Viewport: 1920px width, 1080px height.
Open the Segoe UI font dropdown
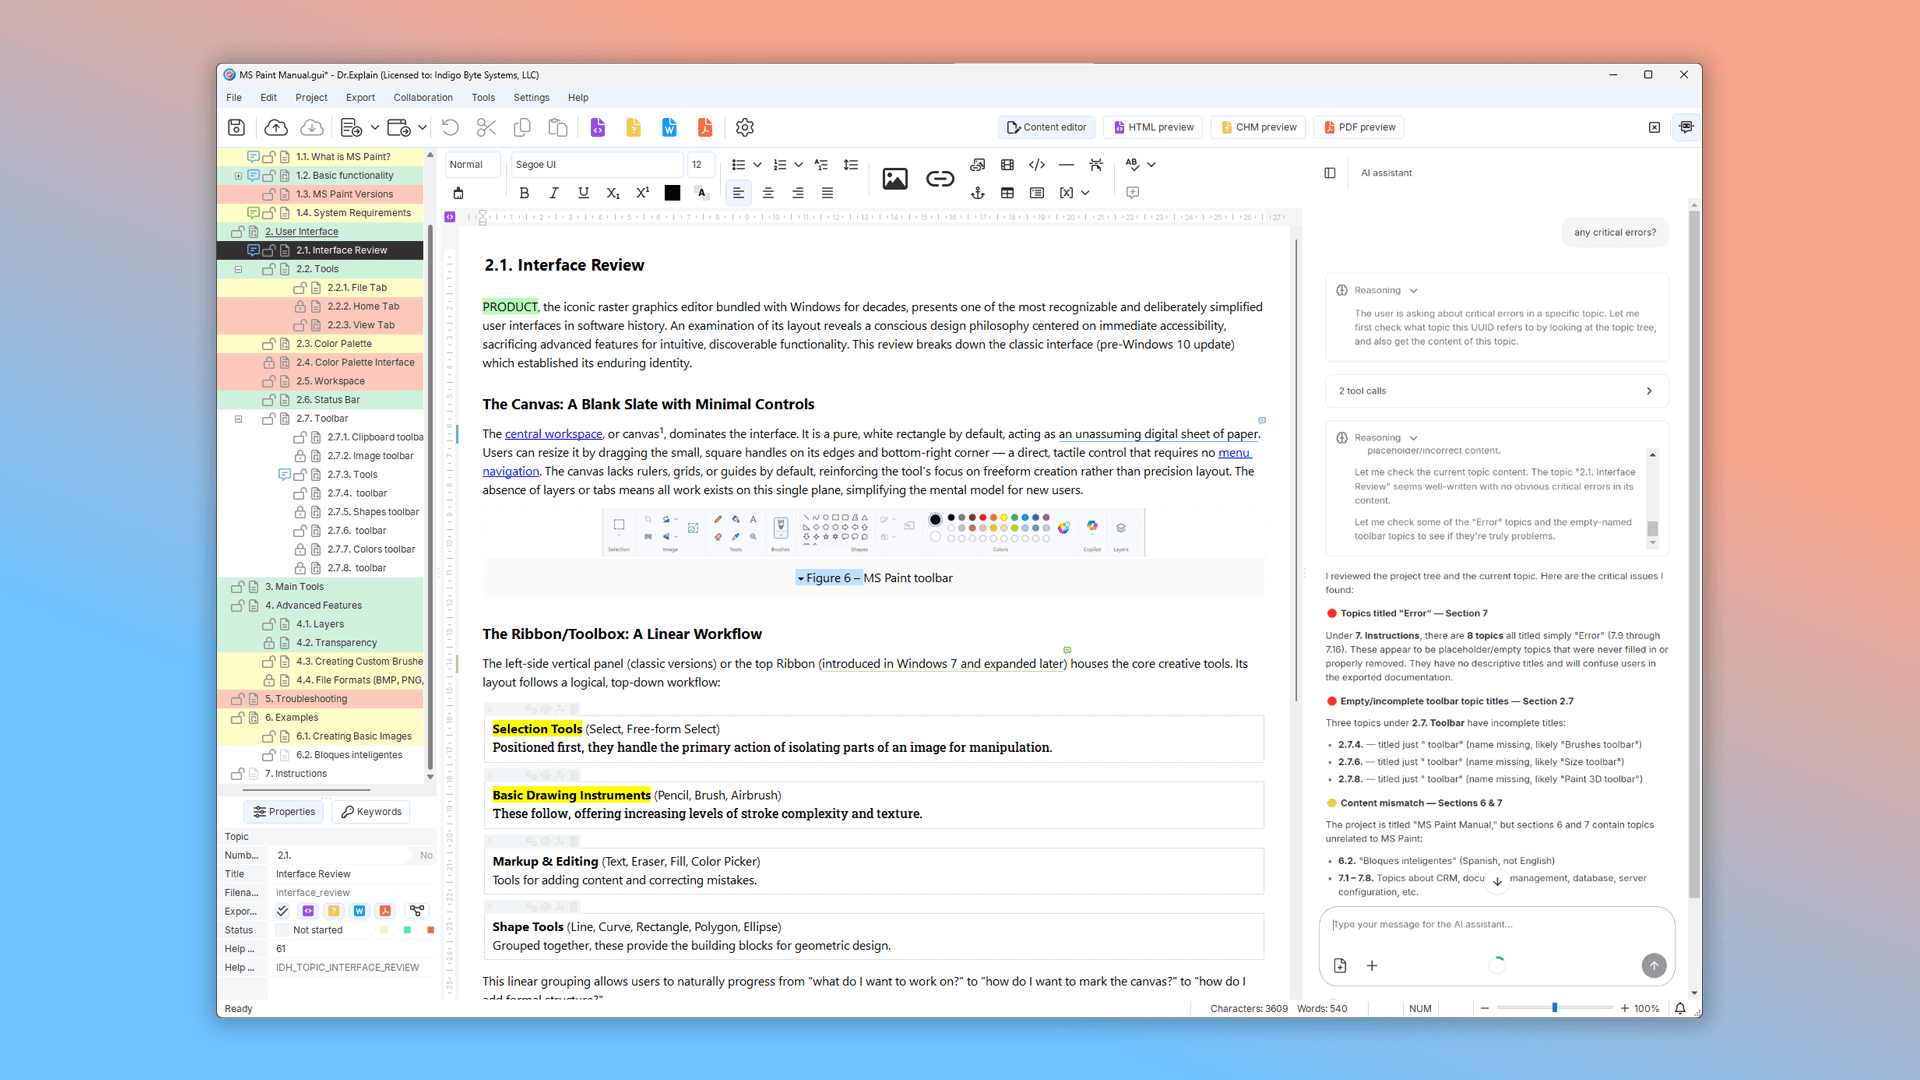(597, 165)
